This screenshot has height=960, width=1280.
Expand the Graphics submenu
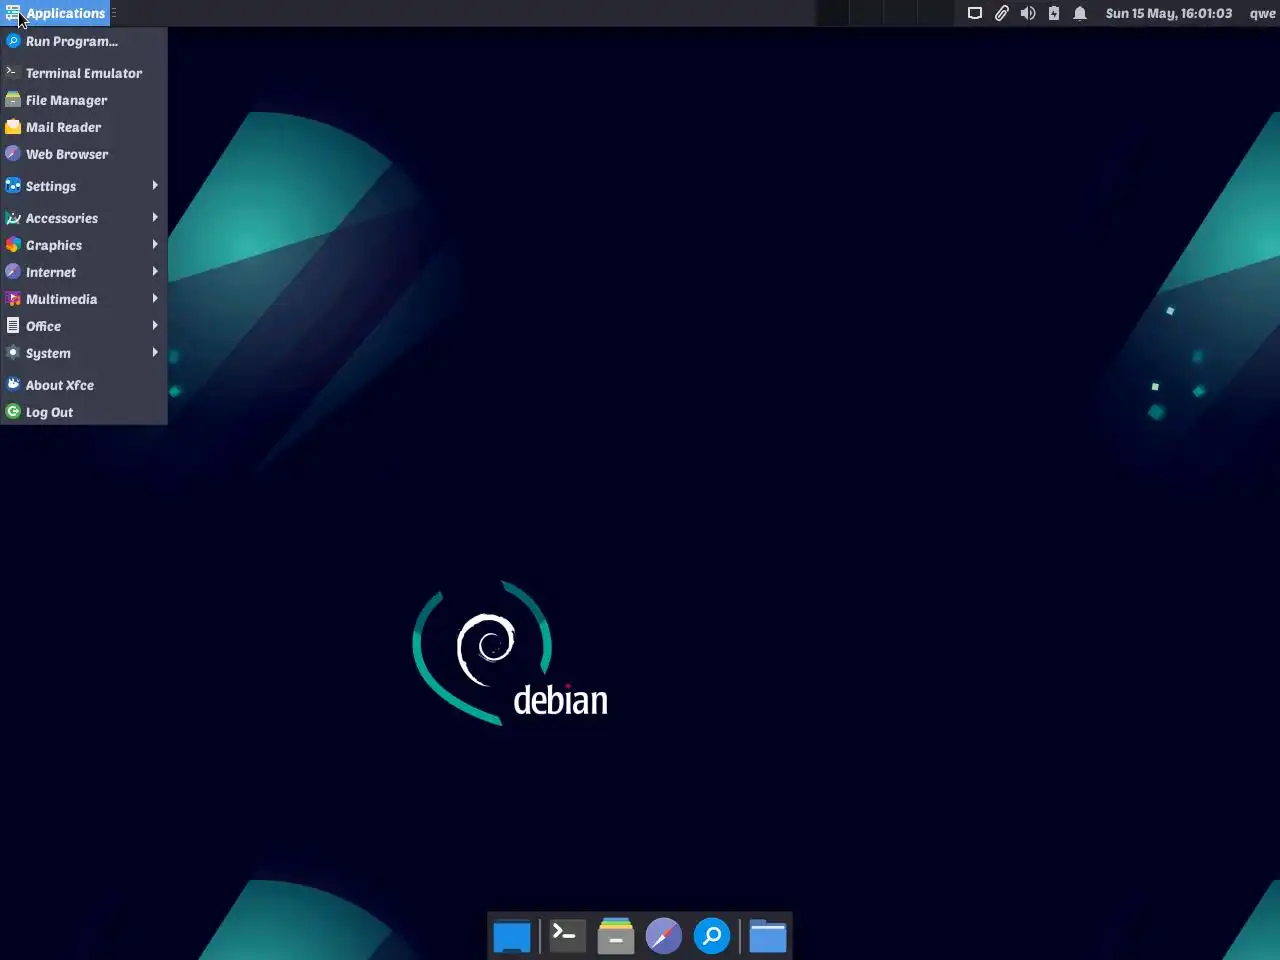84,245
